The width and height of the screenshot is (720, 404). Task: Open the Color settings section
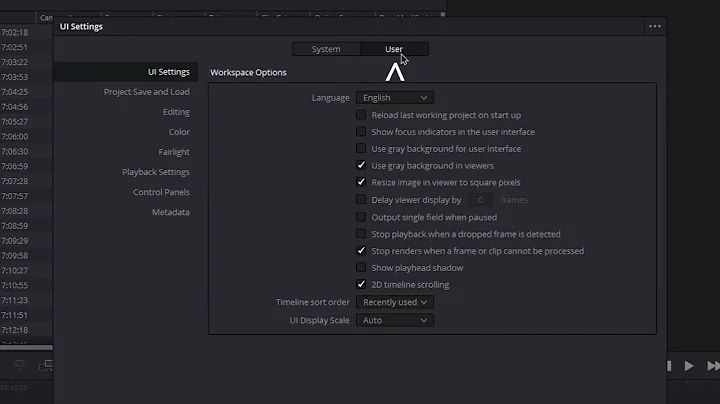point(179,132)
